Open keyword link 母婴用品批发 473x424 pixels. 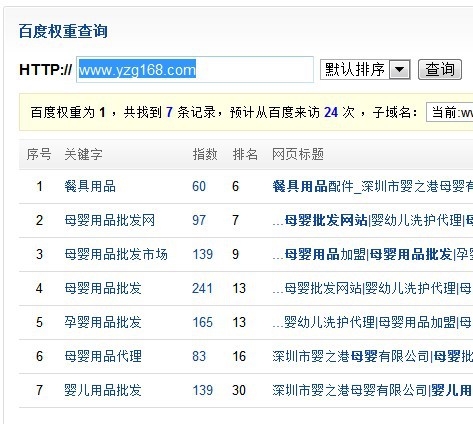click(x=103, y=288)
